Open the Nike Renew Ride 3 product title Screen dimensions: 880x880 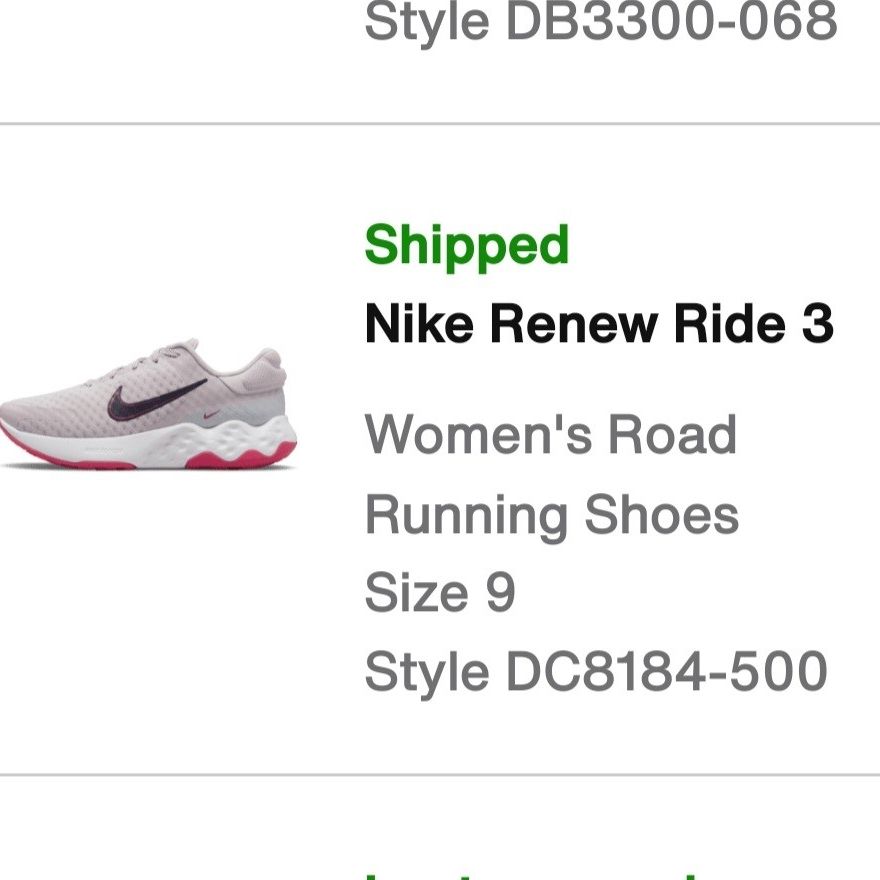599,323
